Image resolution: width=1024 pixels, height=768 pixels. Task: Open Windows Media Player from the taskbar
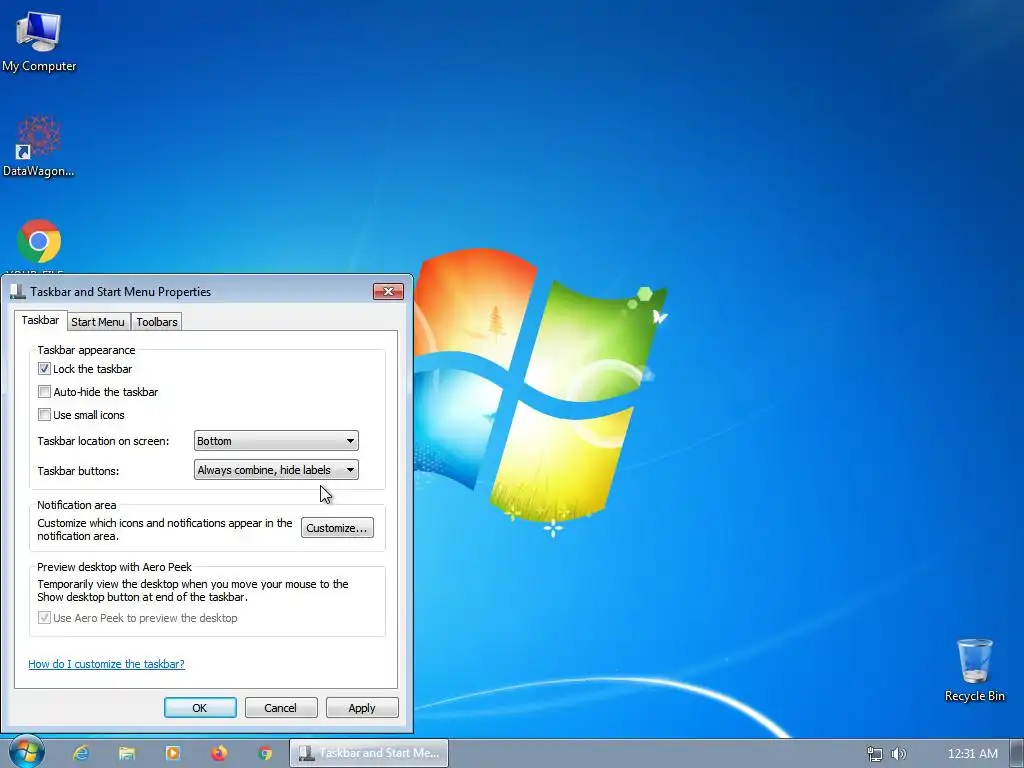pyautogui.click(x=173, y=753)
